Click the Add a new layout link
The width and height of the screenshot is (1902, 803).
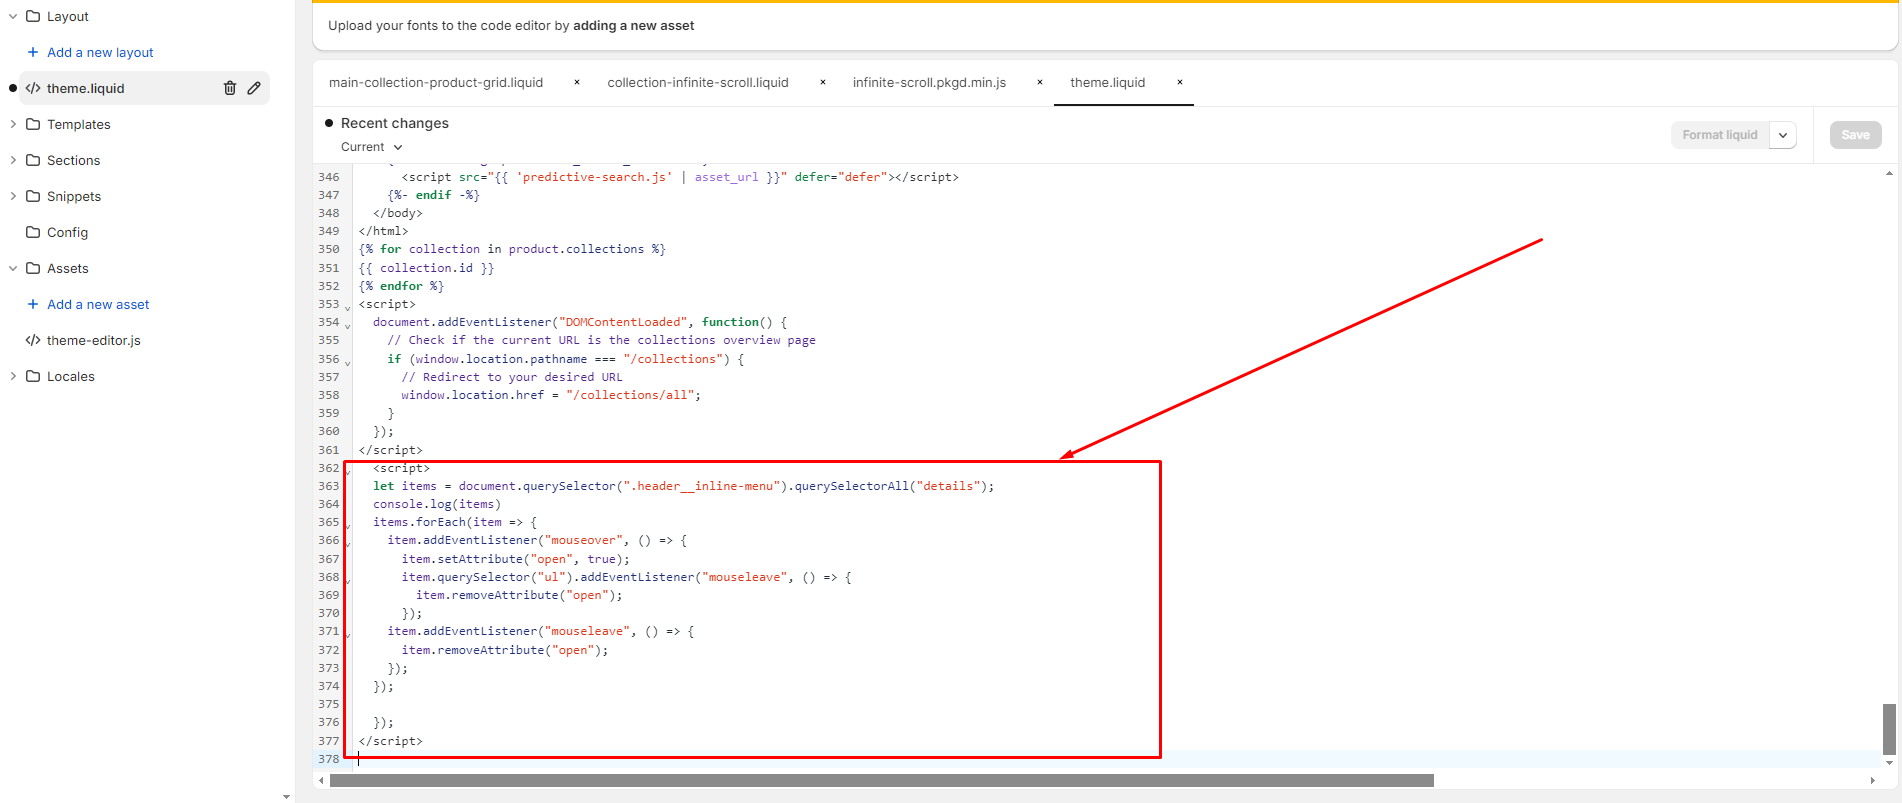100,52
